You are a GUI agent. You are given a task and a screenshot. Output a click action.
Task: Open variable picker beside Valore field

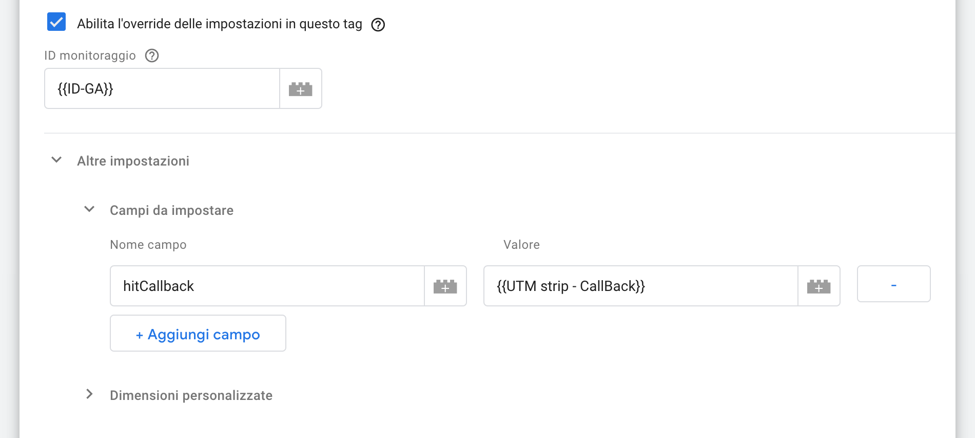point(818,286)
